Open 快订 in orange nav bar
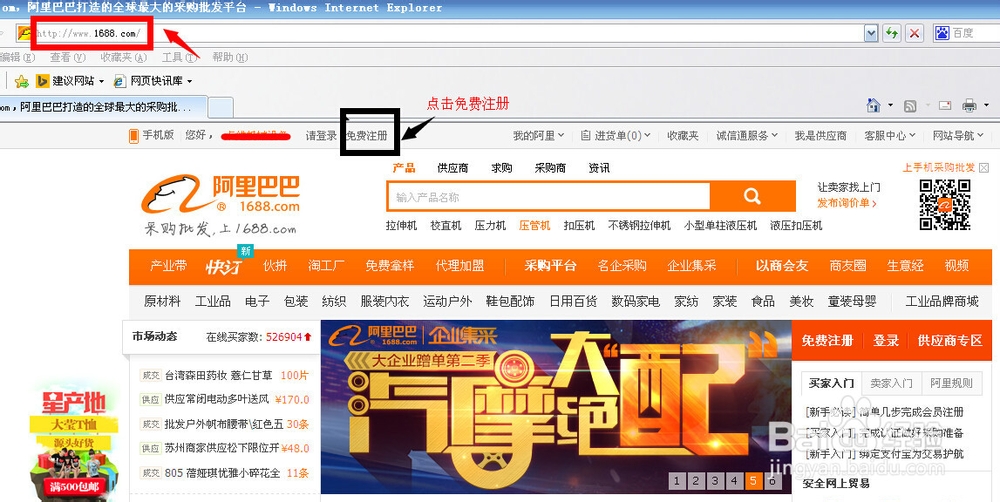Viewport: 1000px width, 502px height. [223, 267]
